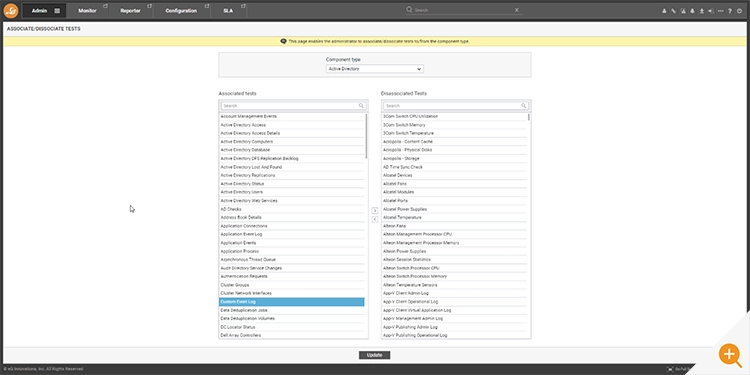Select App-V Publishing Operational Log test
750x375 pixels.
pyautogui.click(x=454, y=335)
